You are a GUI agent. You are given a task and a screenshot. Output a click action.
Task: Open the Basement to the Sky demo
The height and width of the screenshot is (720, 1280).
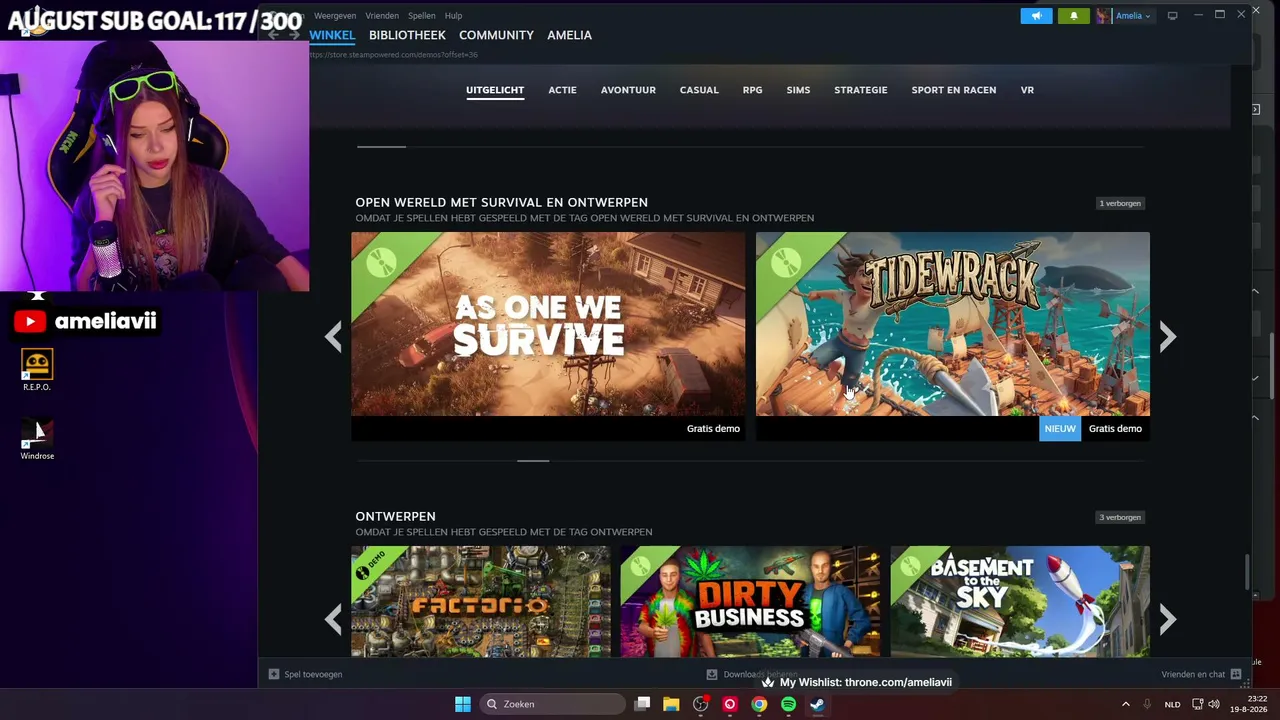pos(1020,601)
